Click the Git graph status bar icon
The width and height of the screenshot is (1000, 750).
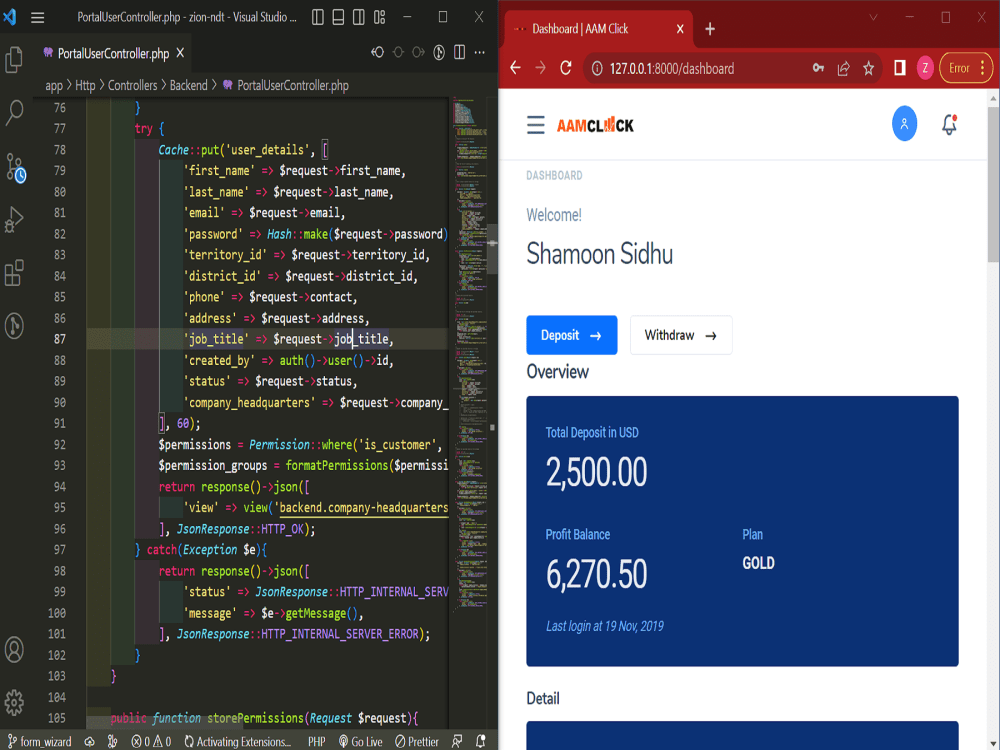(x=113, y=742)
